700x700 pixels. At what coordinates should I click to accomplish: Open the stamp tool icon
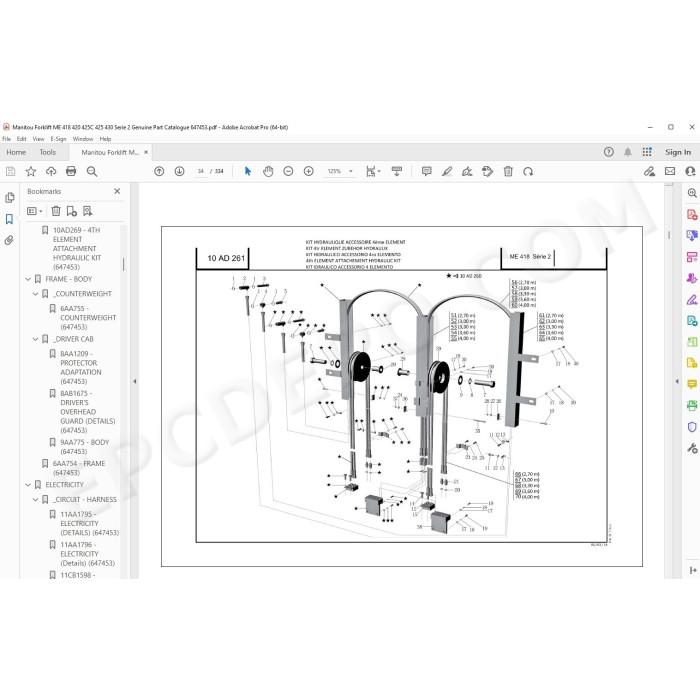click(x=488, y=171)
